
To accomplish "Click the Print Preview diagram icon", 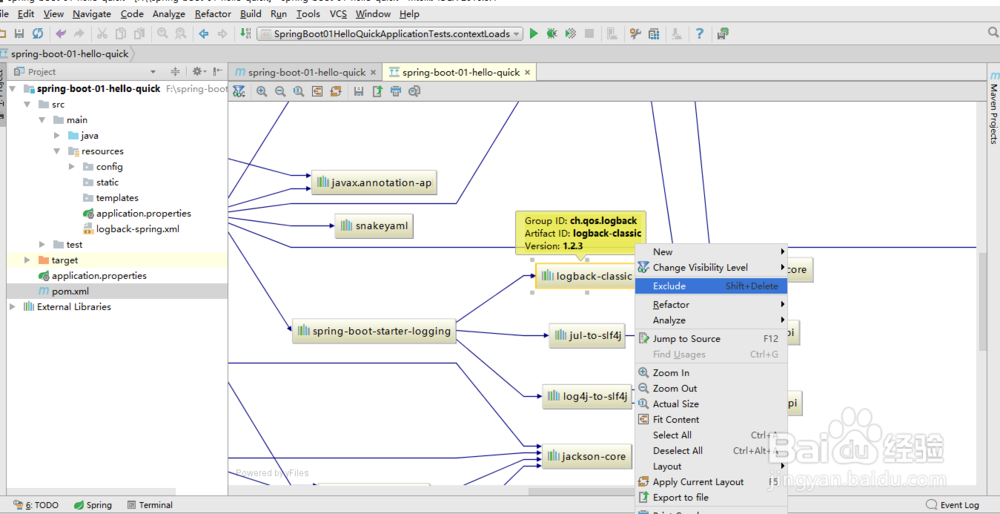I will (414, 91).
